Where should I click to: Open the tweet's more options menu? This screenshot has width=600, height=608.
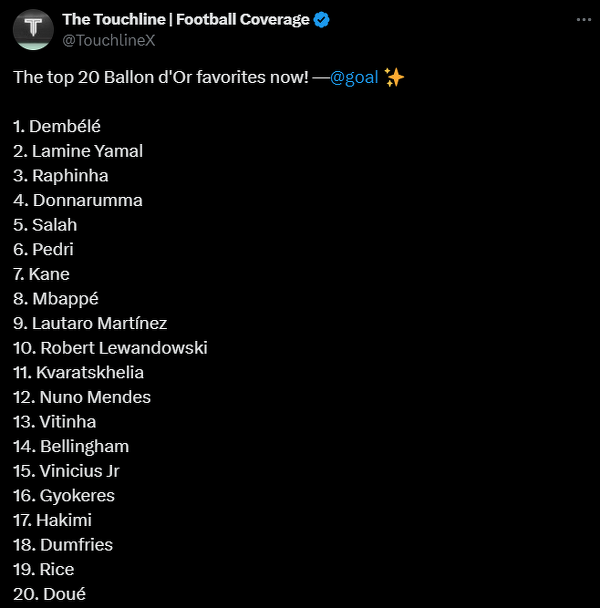pyautogui.click(x=583, y=19)
